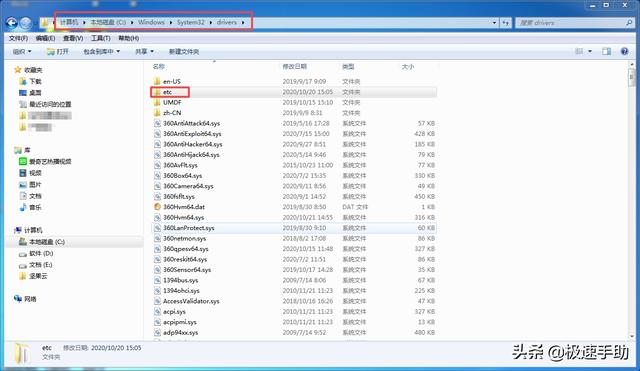Open the help question mark icon

pos(624,51)
